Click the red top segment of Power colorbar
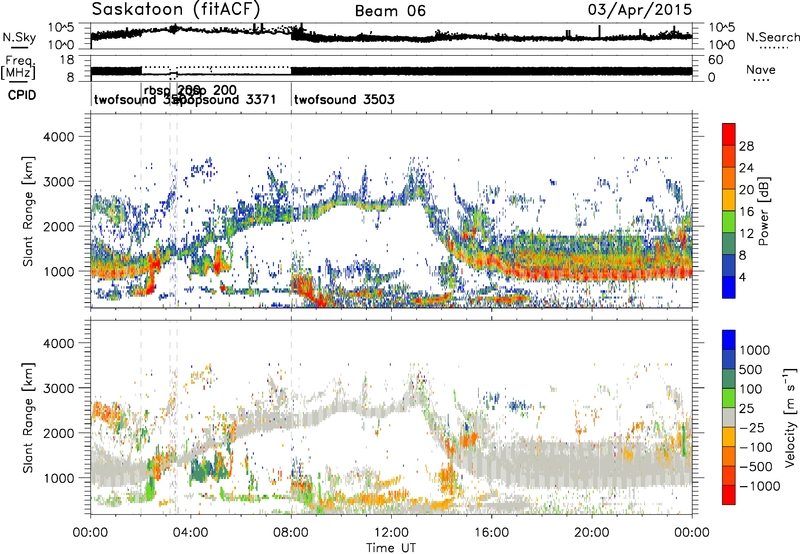 tap(729, 134)
